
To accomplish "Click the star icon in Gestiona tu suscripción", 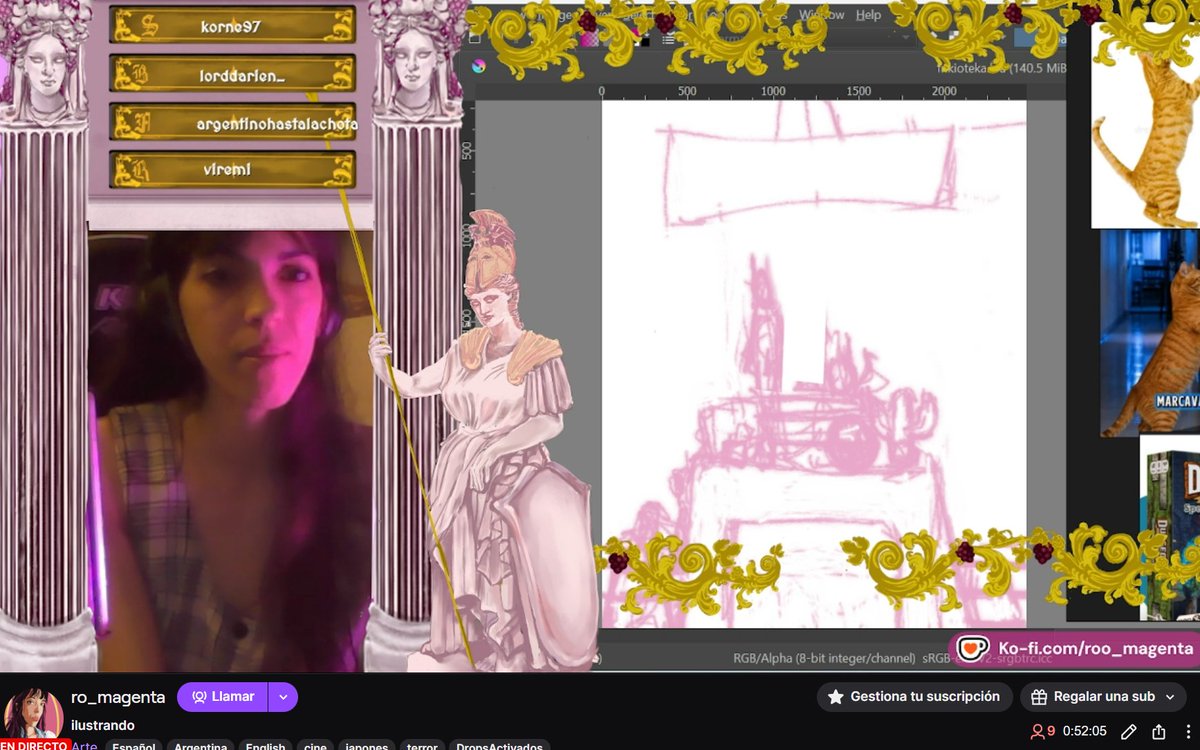I will tap(836, 696).
